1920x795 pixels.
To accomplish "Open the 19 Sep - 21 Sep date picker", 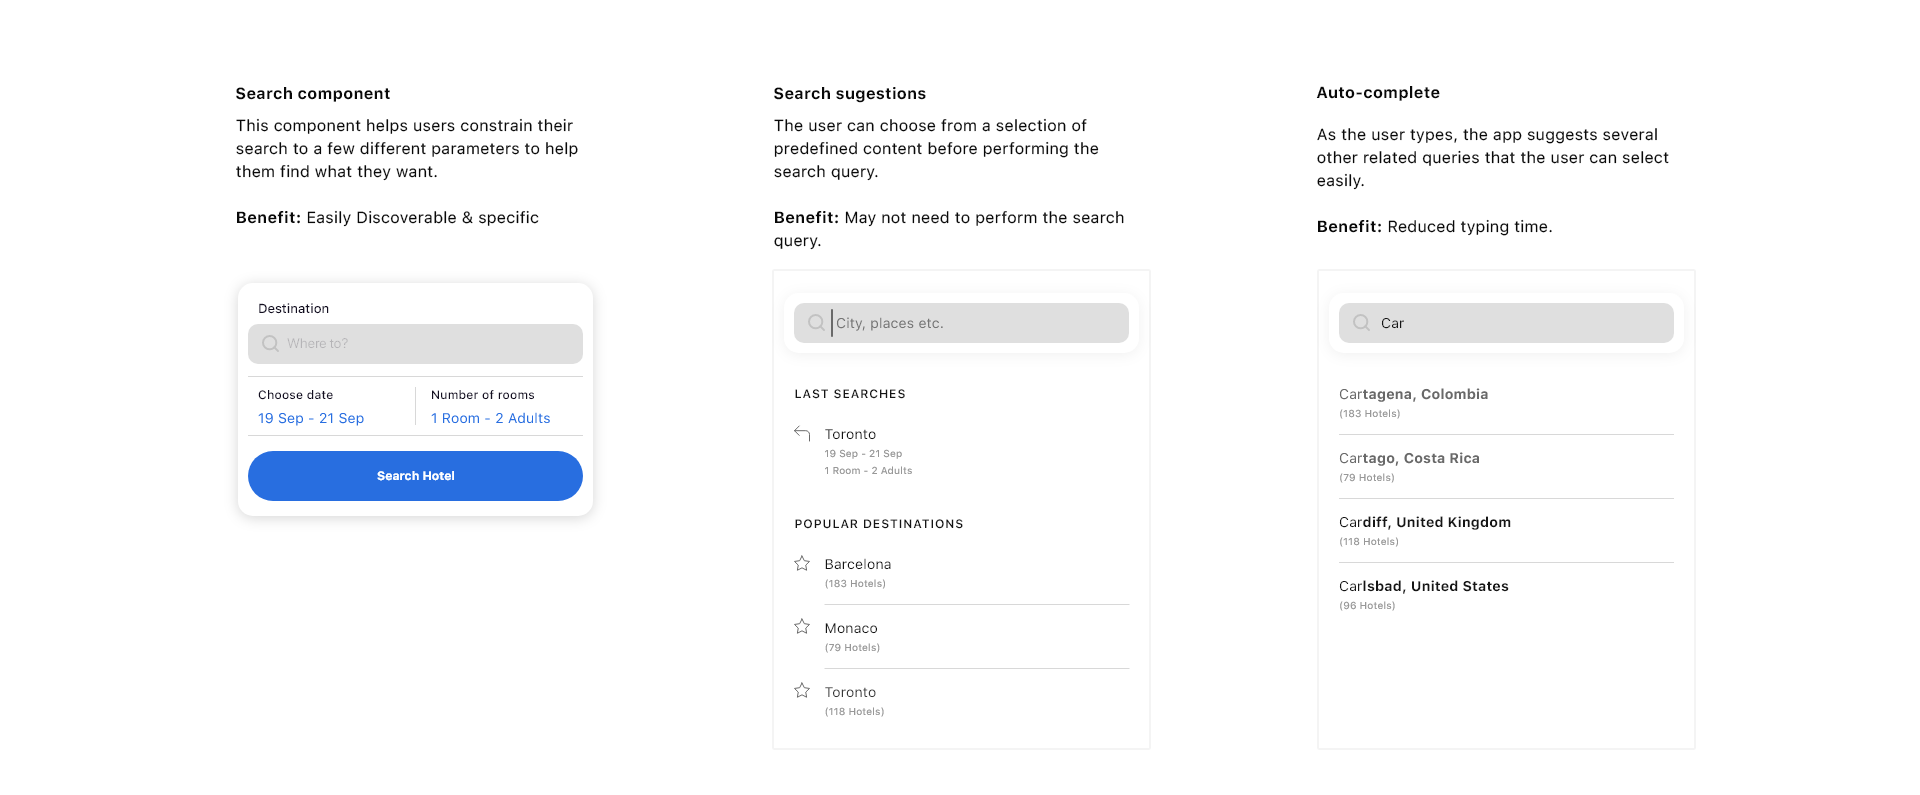I will (311, 418).
